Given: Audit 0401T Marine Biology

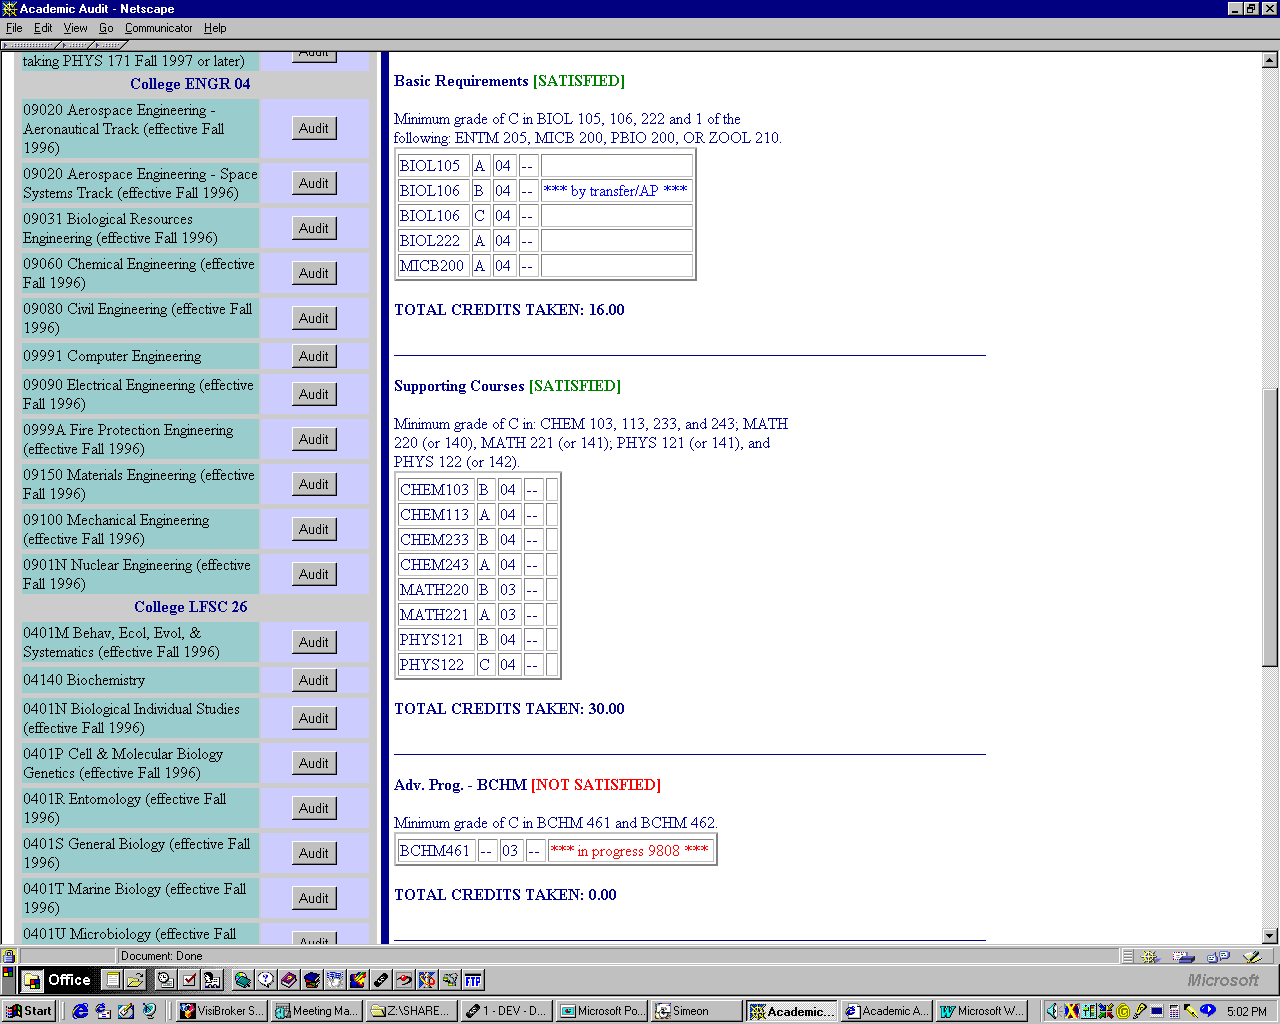Looking at the screenshot, I should coord(314,898).
